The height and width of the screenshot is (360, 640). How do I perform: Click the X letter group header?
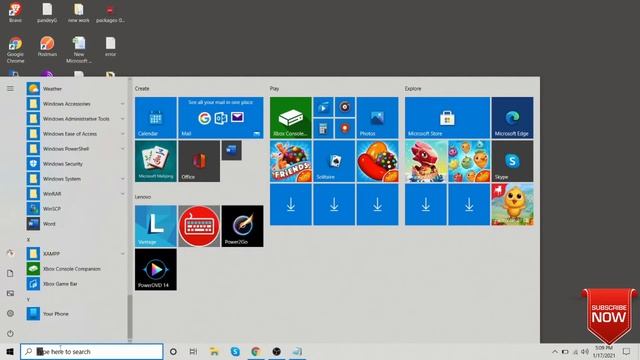pos(29,240)
